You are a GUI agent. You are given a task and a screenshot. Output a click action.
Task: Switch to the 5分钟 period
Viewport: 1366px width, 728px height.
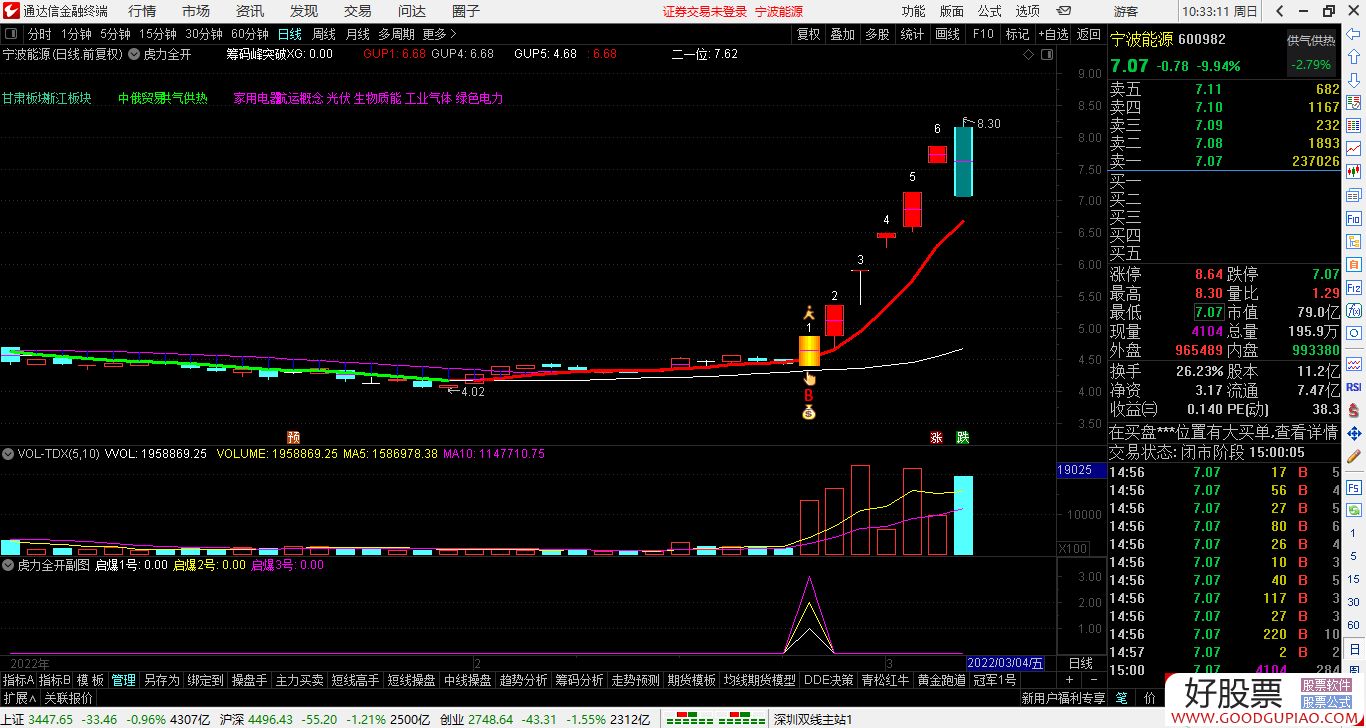click(x=115, y=34)
